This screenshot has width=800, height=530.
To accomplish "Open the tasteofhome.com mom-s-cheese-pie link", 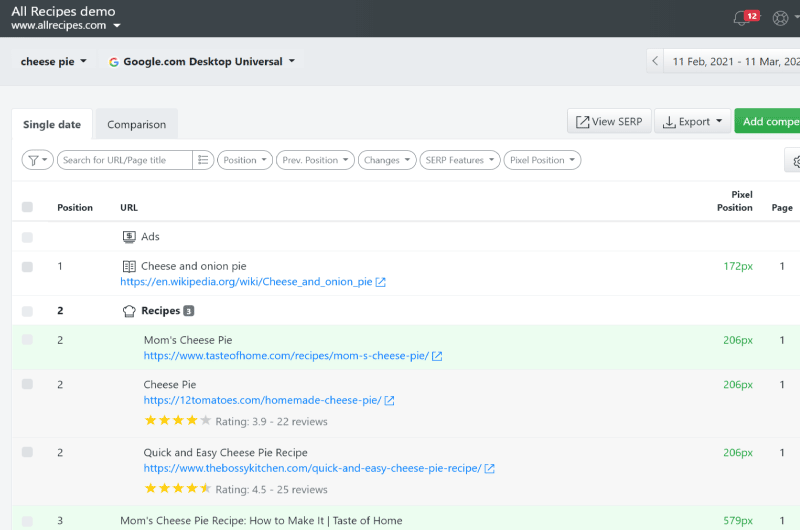I will tap(286, 356).
